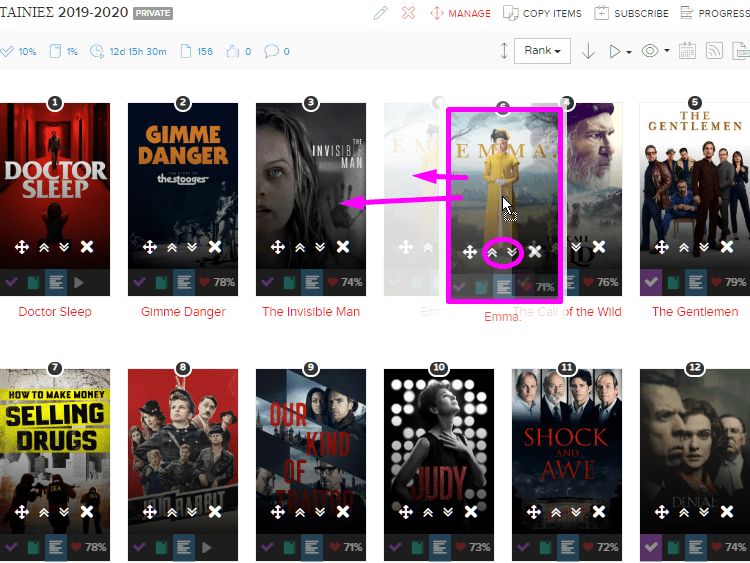Remove Gimme Danger from list
Screen dimensions: 750x563
(x=215, y=247)
